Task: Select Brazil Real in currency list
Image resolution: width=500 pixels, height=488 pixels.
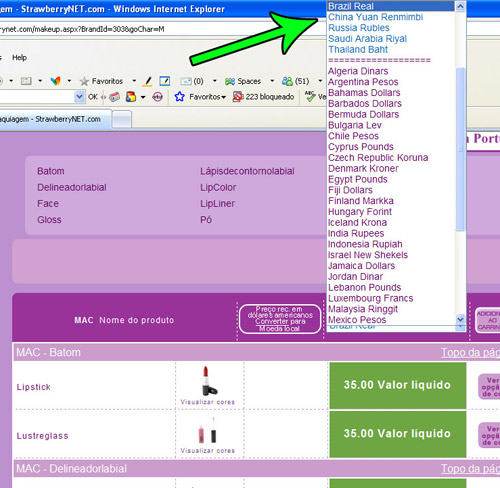Action: [x=391, y=6]
